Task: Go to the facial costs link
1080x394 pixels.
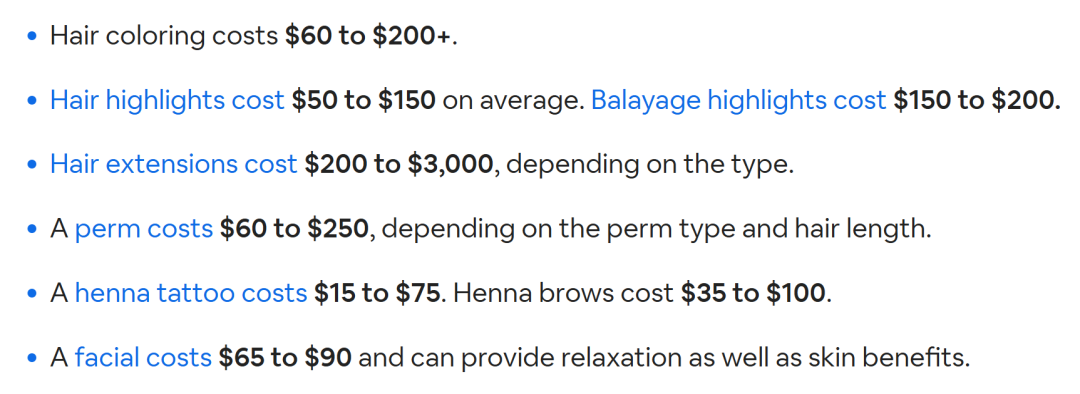Action: pyautogui.click(x=143, y=357)
